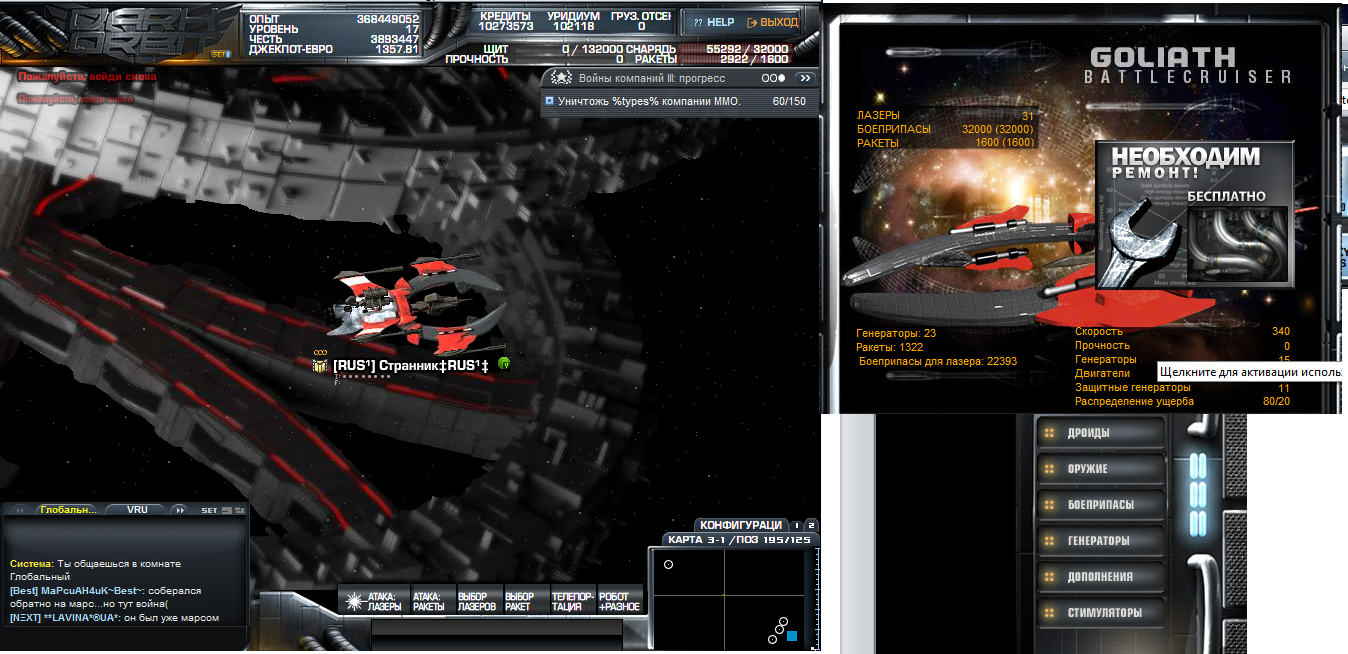Open the ДРОИДЫ equipment menu
This screenshot has height=654, width=1348.
1102,434
